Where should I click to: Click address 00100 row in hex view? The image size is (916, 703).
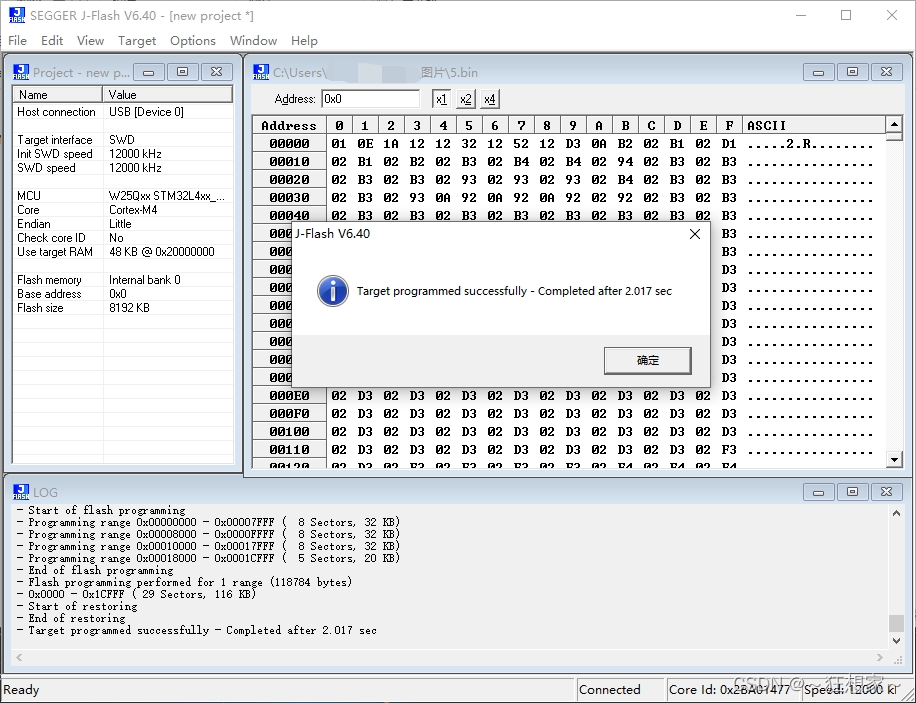569,432
